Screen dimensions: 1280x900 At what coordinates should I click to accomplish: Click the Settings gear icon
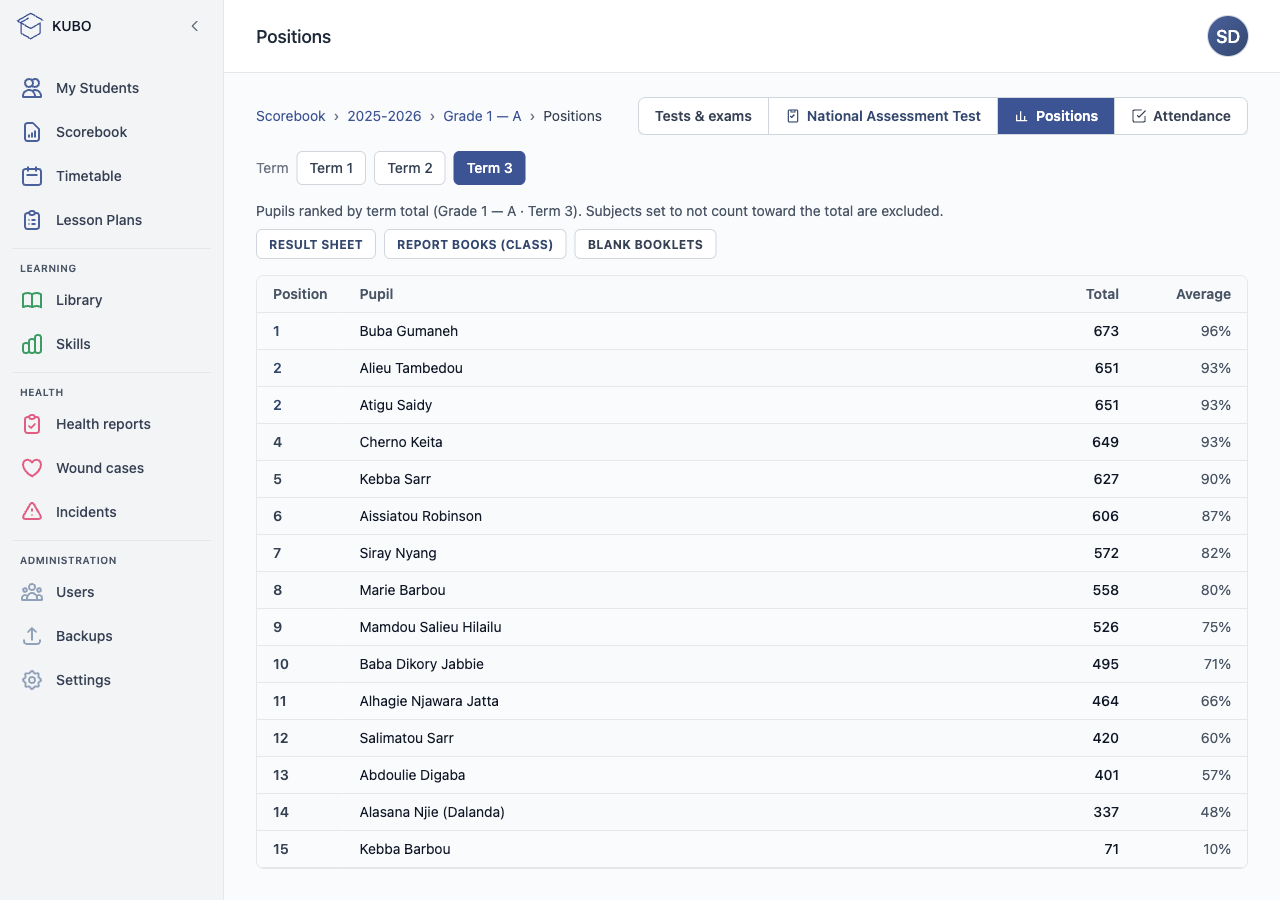pyautogui.click(x=32, y=680)
